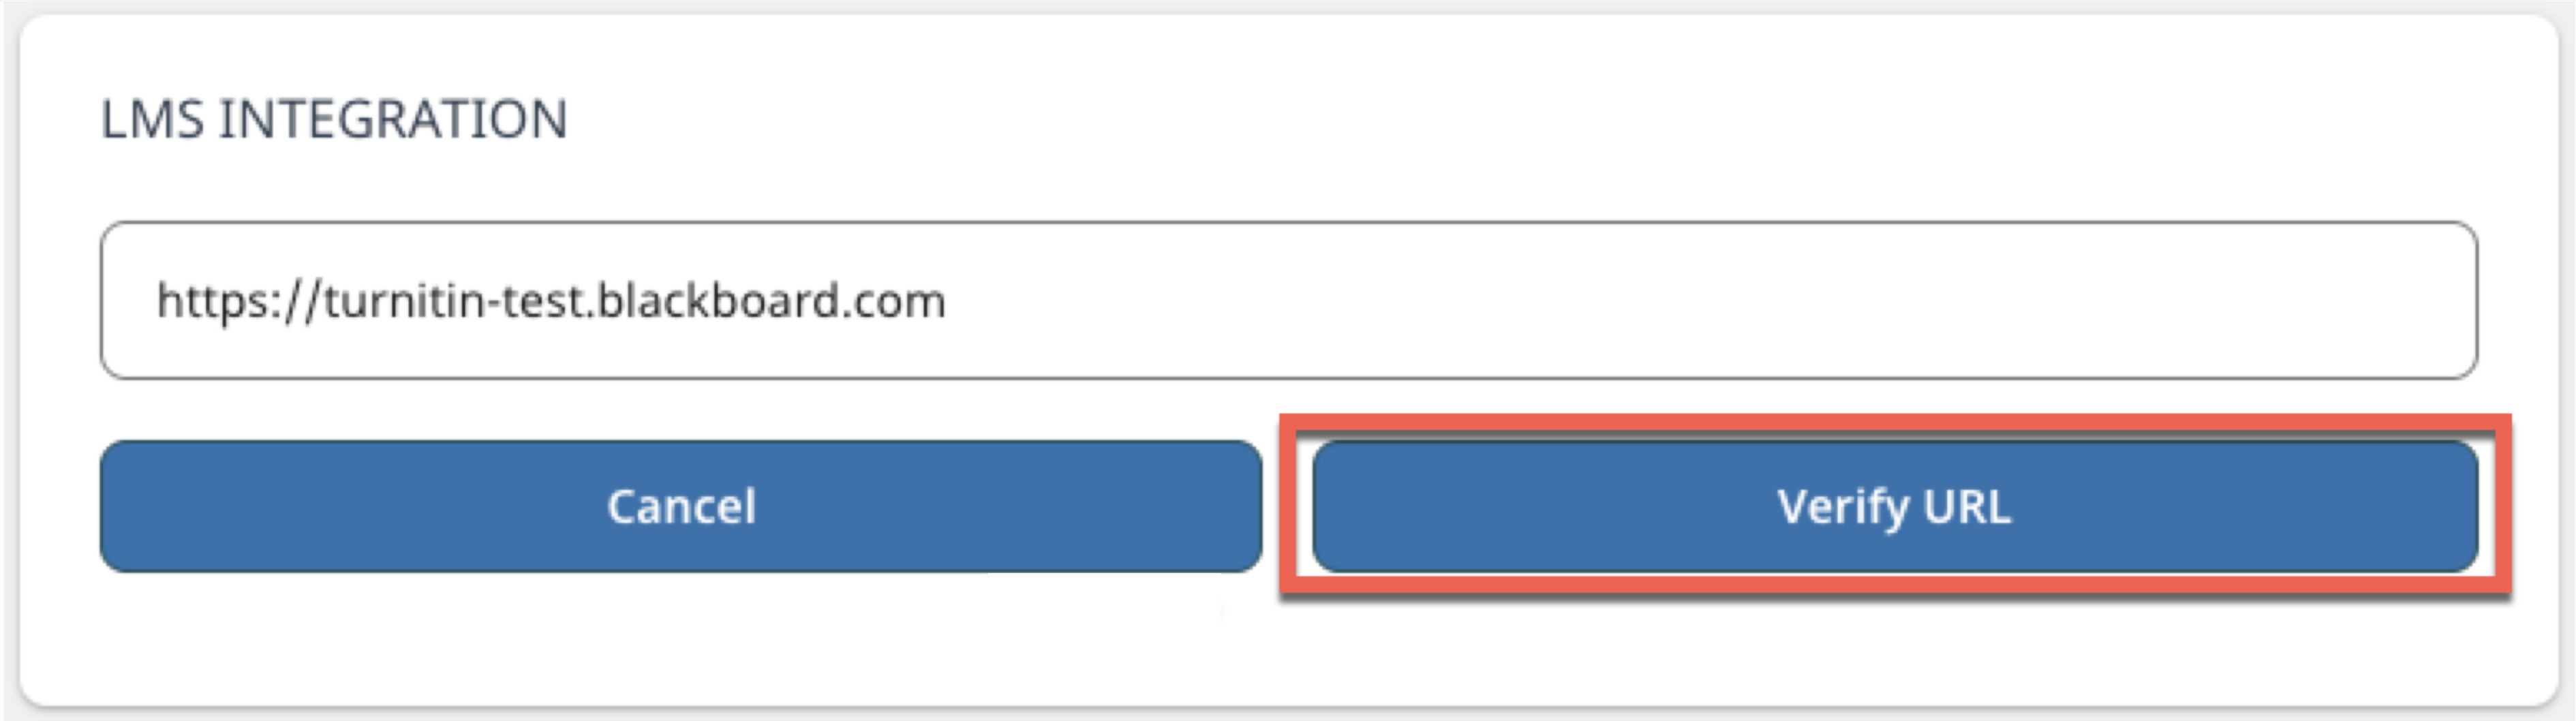Click the empty area of URL field

[1700, 300]
